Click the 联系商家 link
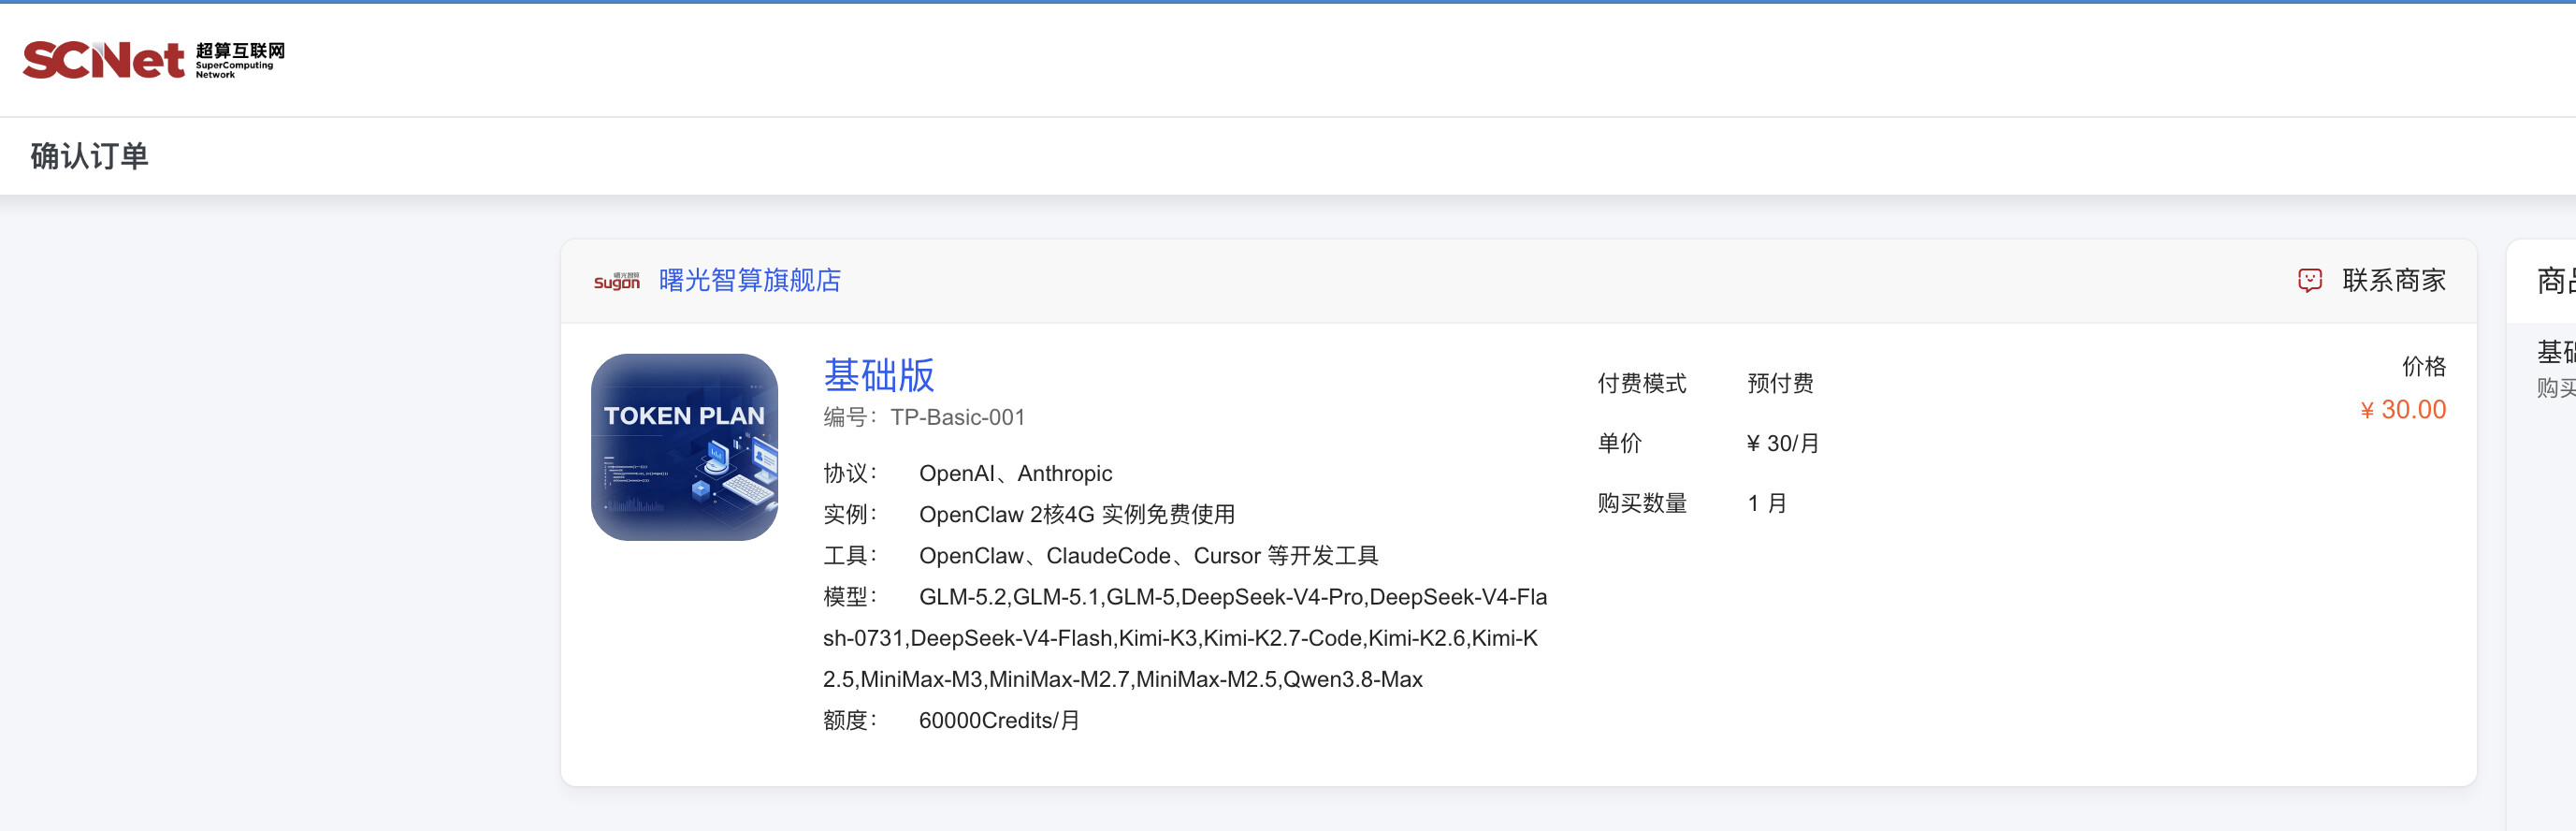This screenshot has height=831, width=2576. tap(2393, 280)
